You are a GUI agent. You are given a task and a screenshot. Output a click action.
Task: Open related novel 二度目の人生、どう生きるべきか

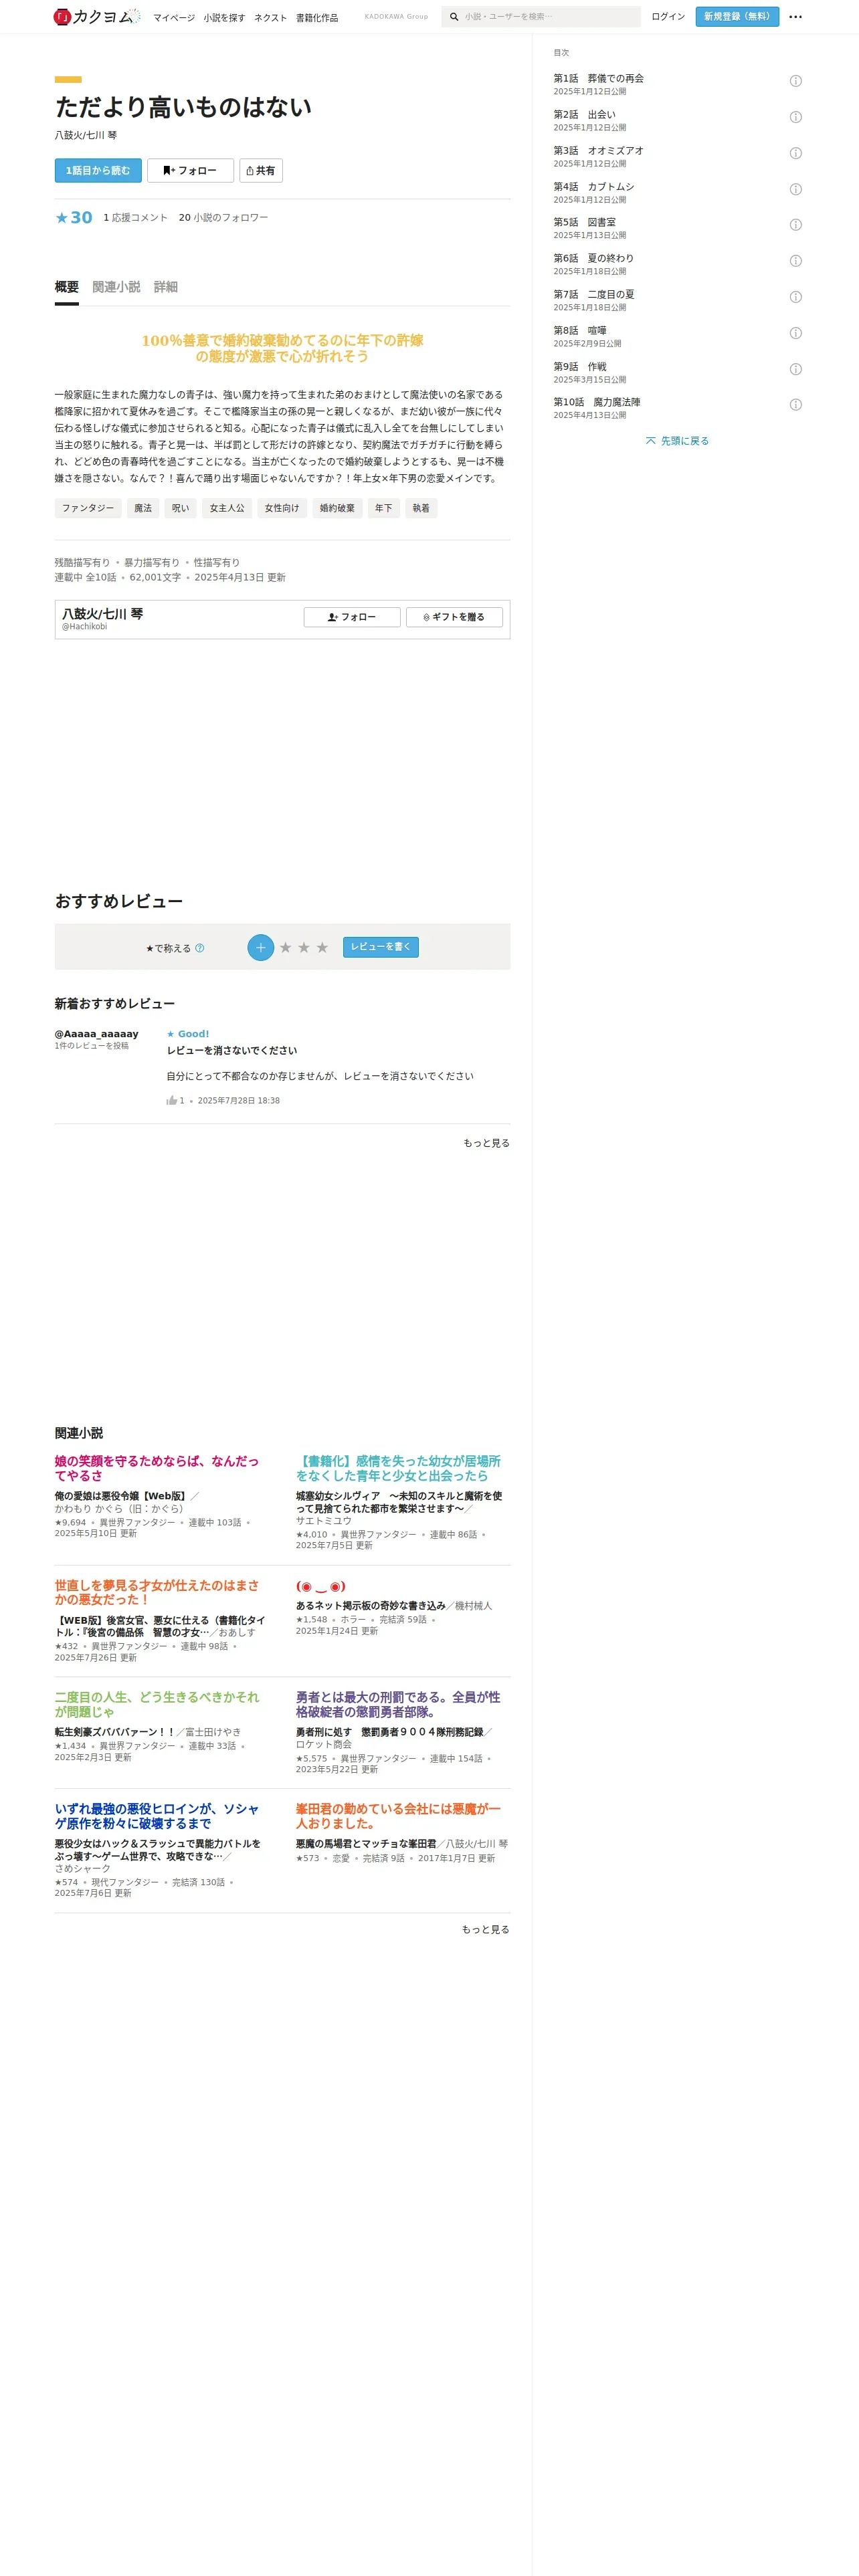pyautogui.click(x=157, y=1704)
